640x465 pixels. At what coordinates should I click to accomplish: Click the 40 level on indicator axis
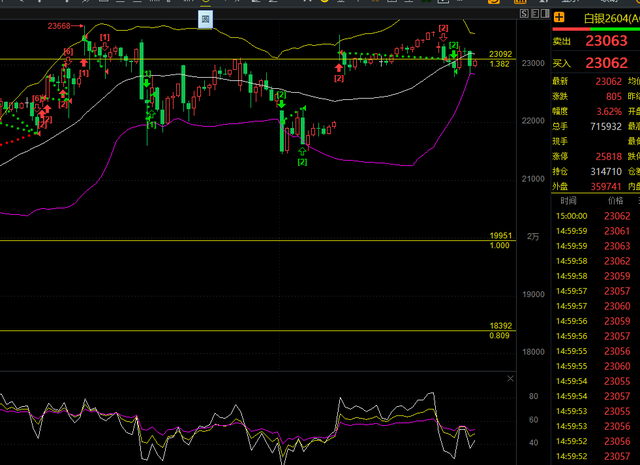coord(533,443)
